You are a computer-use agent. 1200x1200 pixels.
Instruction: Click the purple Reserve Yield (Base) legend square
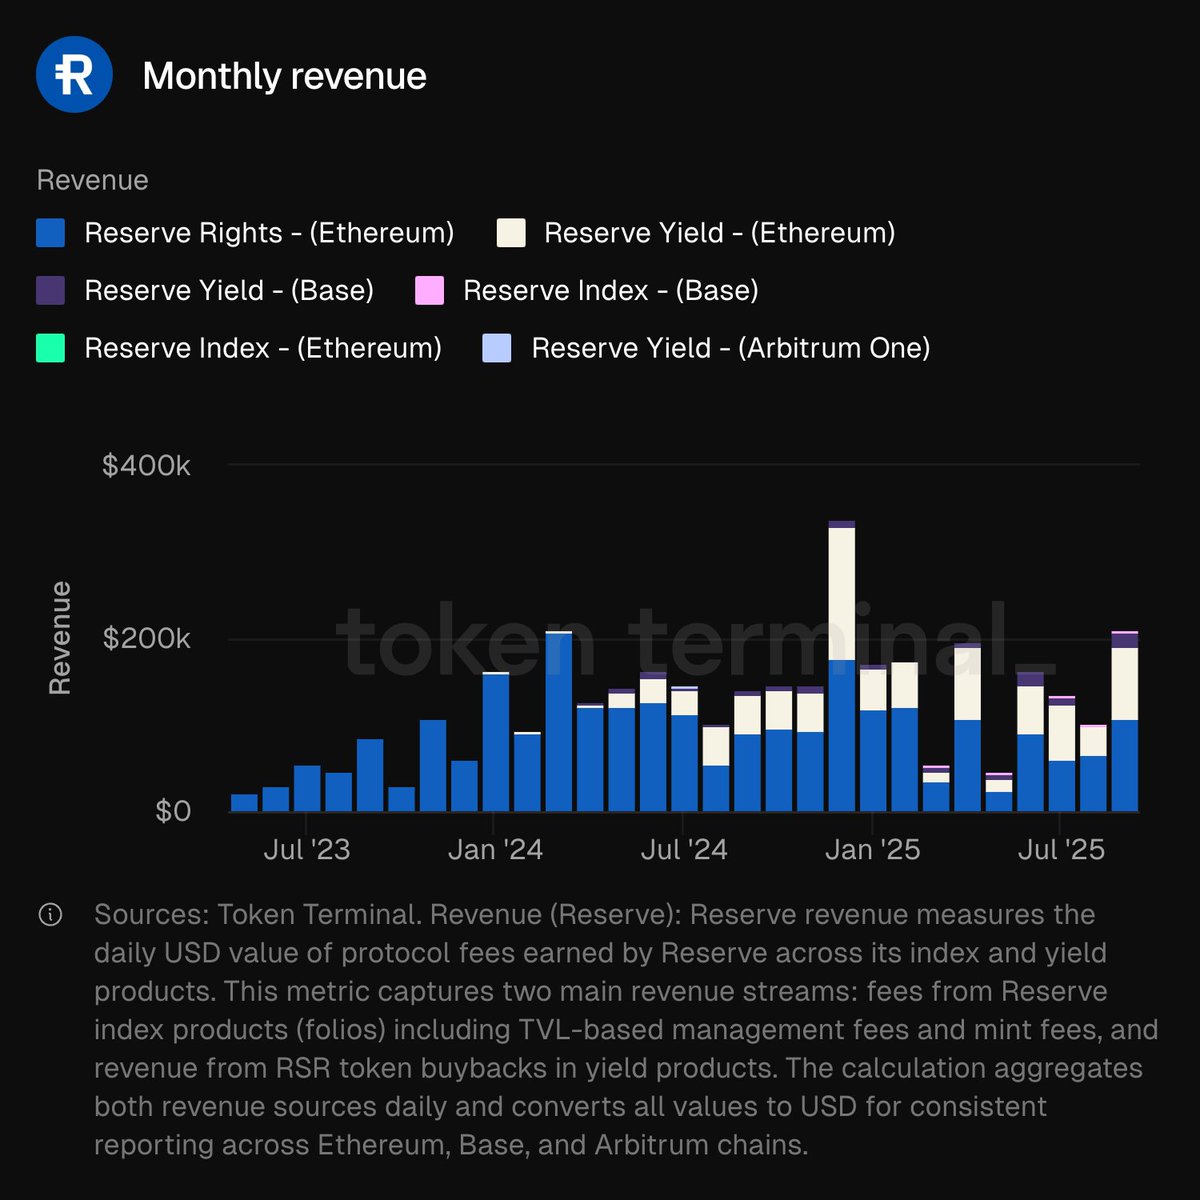click(49, 290)
